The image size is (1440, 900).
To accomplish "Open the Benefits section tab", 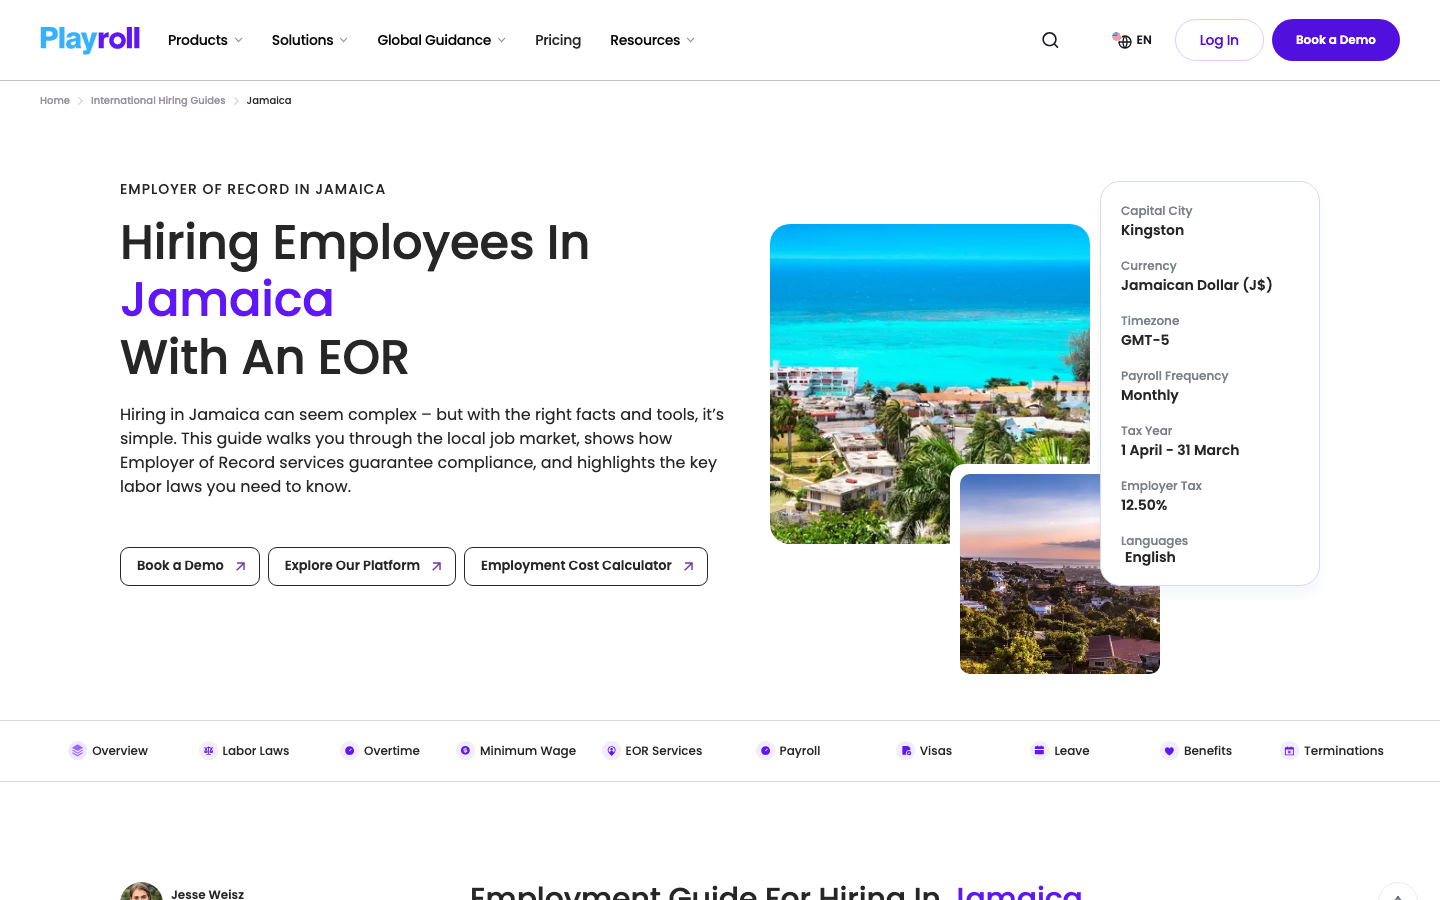I will point(1197,751).
